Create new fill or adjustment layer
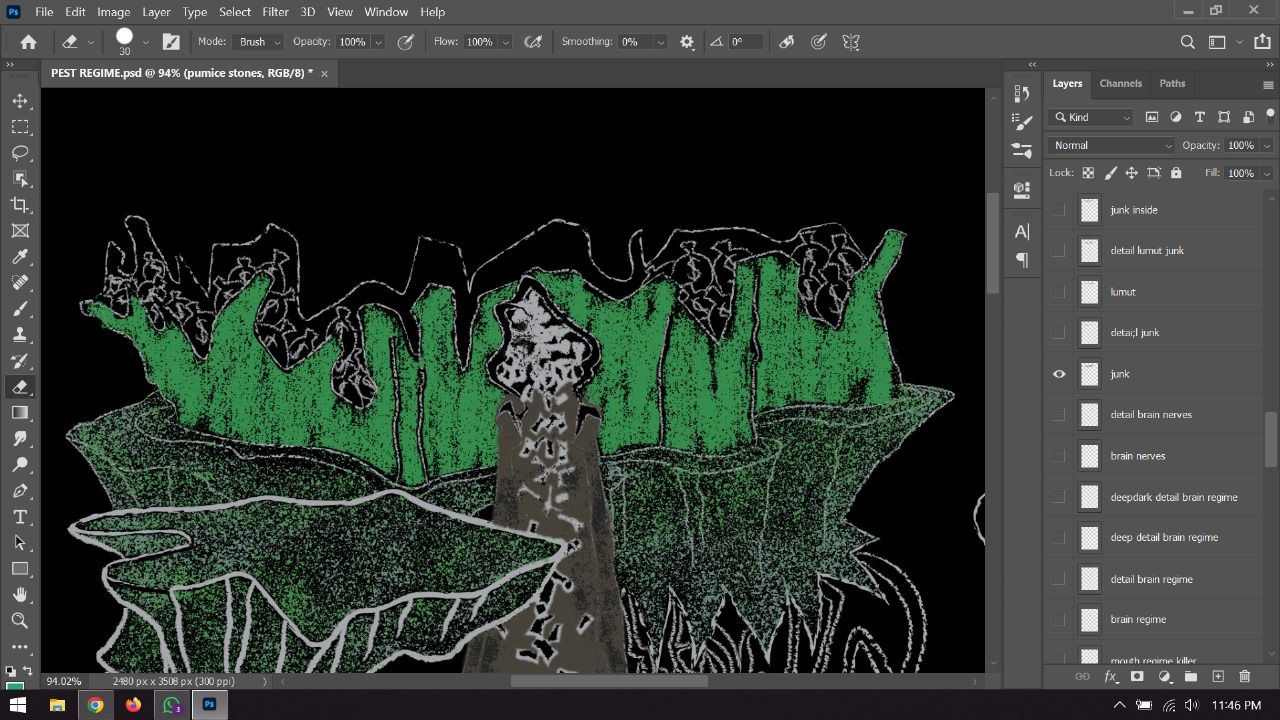Screen dimensions: 1280x720 pos(1164,677)
